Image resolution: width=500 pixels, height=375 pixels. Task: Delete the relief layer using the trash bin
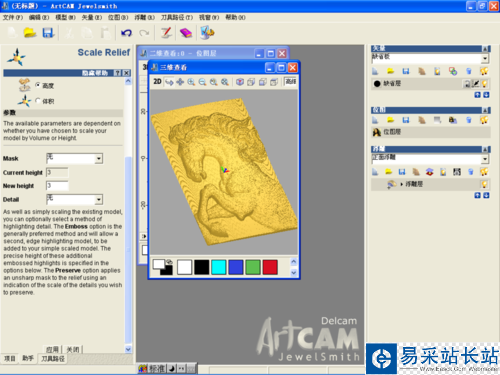click(471, 172)
